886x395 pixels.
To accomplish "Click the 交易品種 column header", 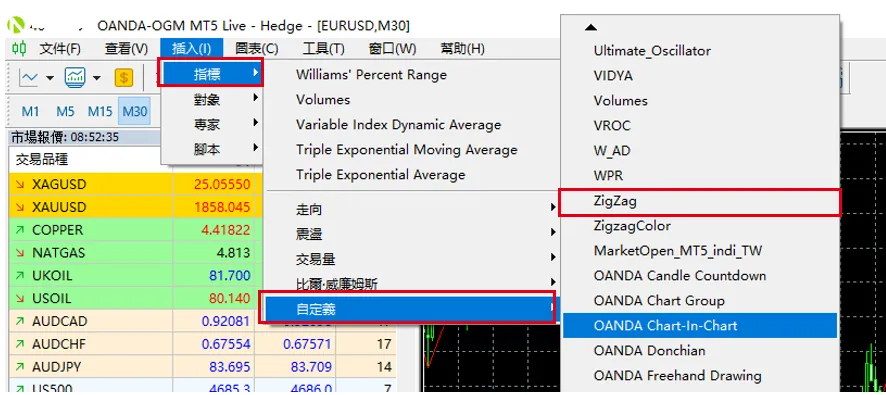I will [x=42, y=160].
